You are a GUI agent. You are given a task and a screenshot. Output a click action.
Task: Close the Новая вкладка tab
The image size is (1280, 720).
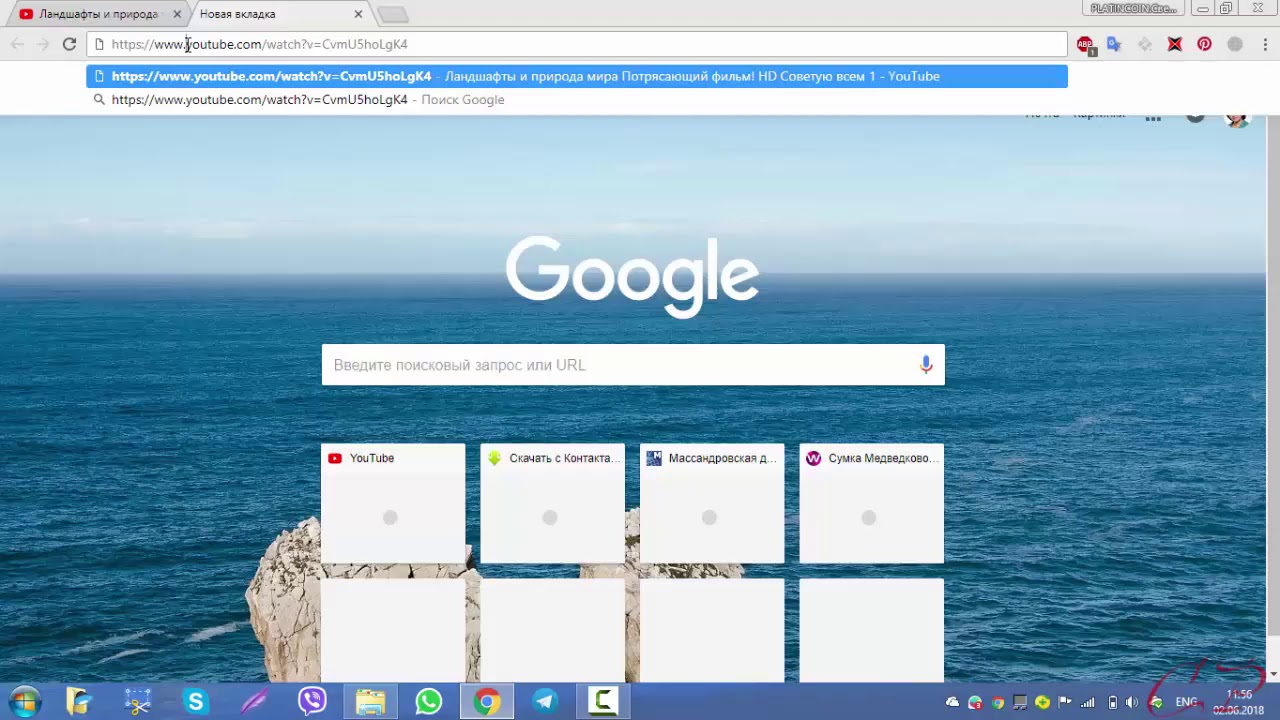(358, 14)
